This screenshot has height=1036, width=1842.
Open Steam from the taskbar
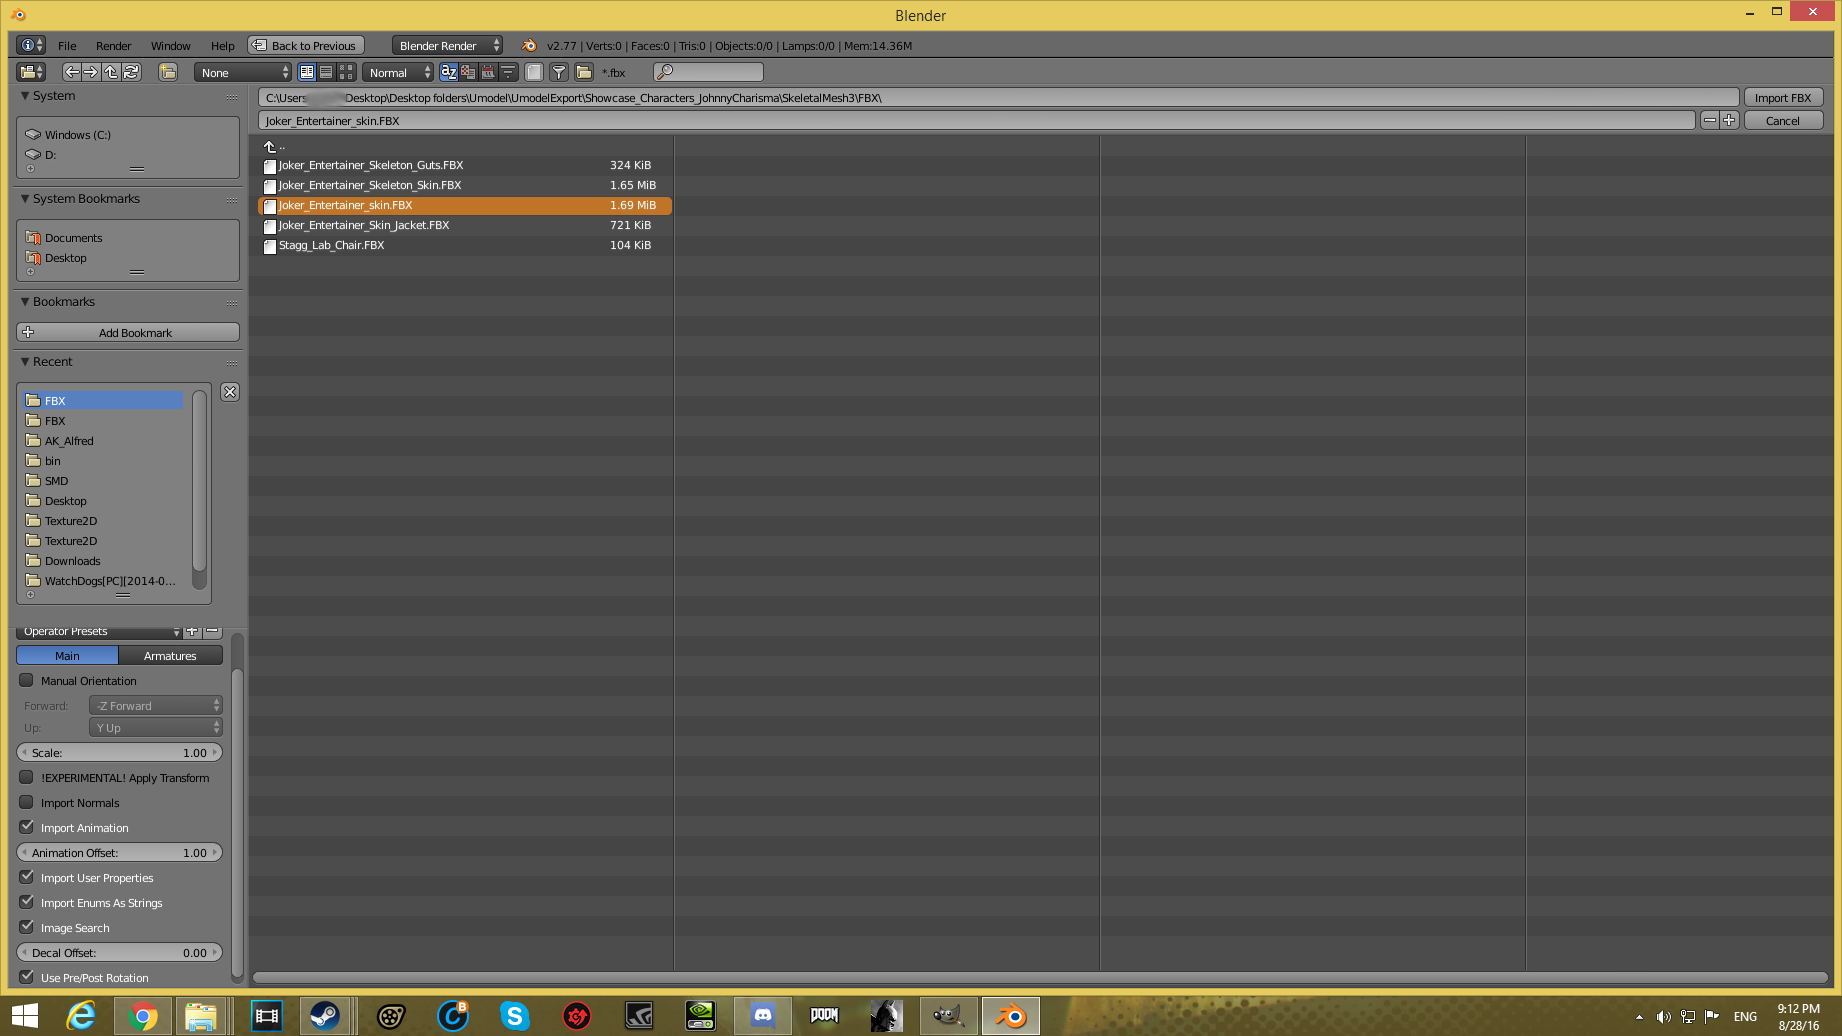point(325,1017)
